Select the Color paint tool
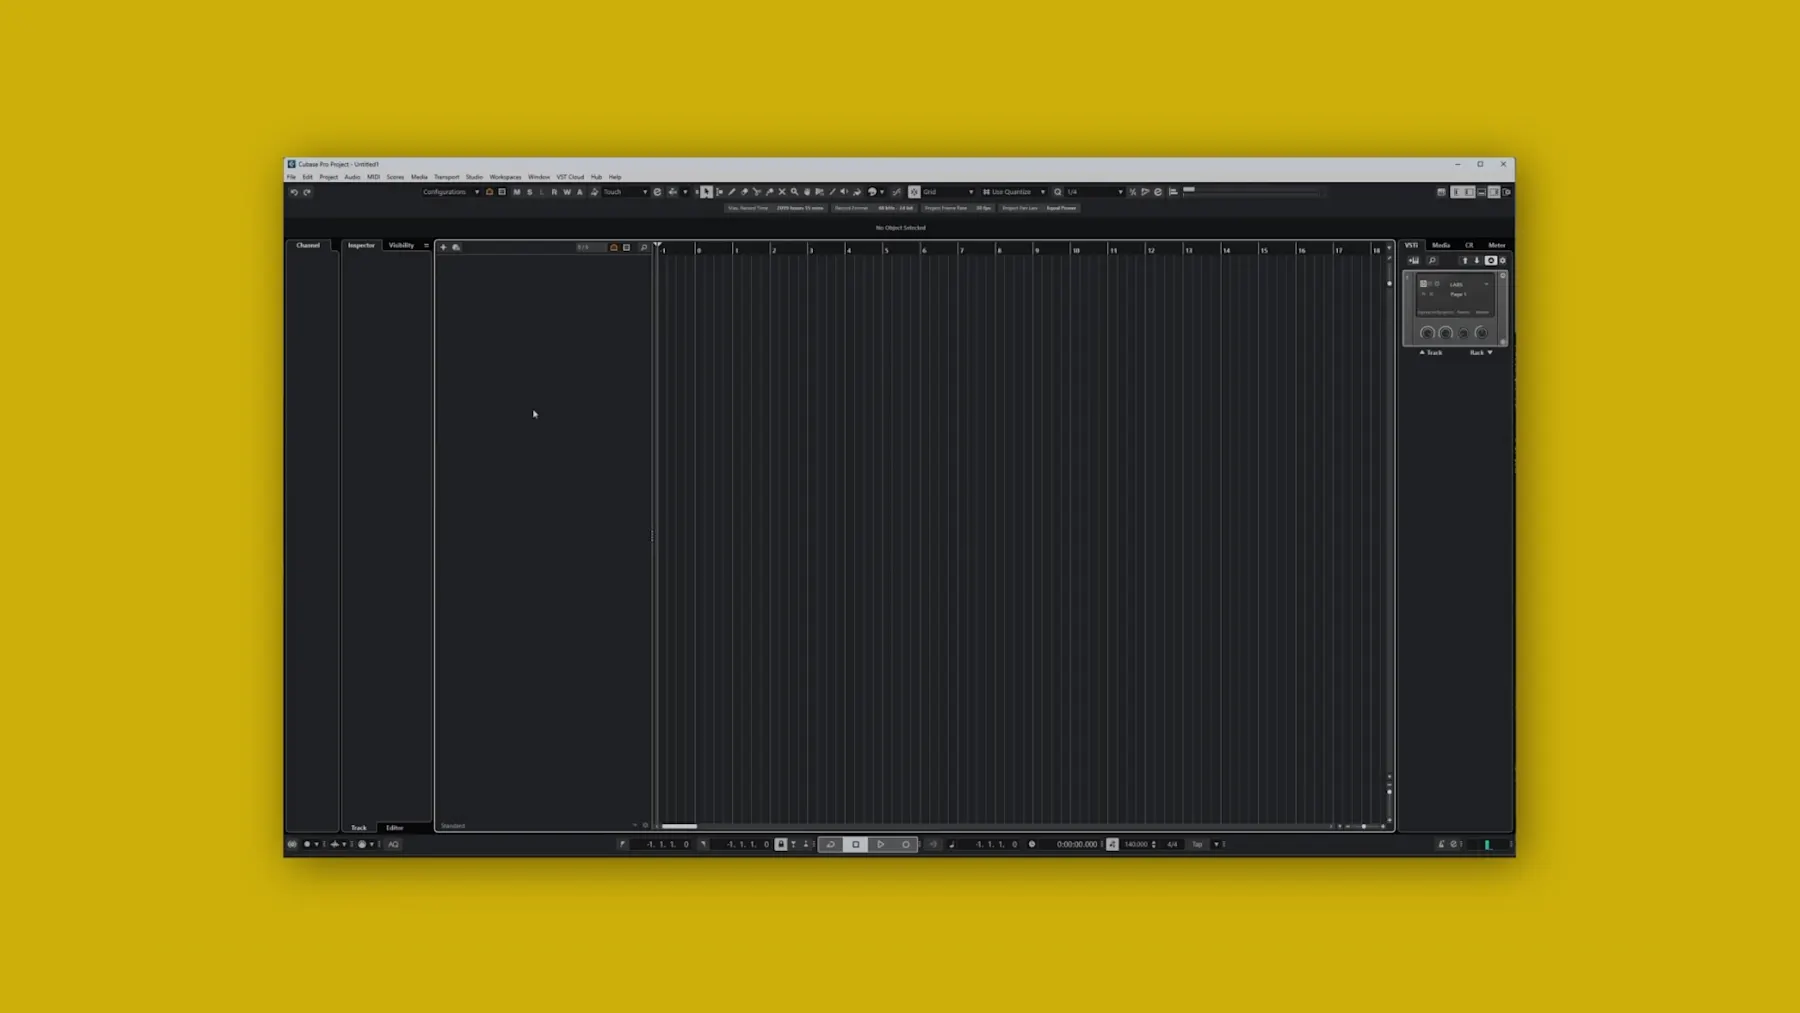Screen dimensions: 1800x1013 (x=857, y=192)
